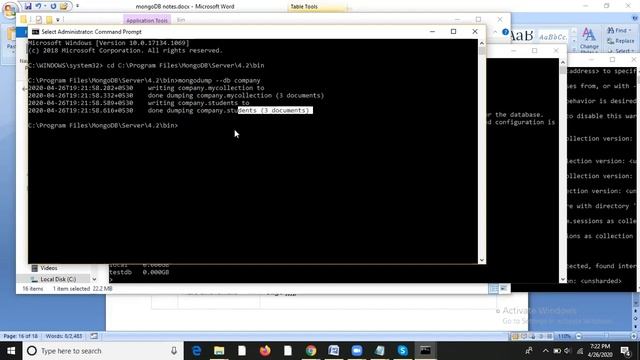Image resolution: width=640 pixels, height=360 pixels.
Task: Click the '1 item selected 22.2 MB' status text
Action: pos(82,289)
